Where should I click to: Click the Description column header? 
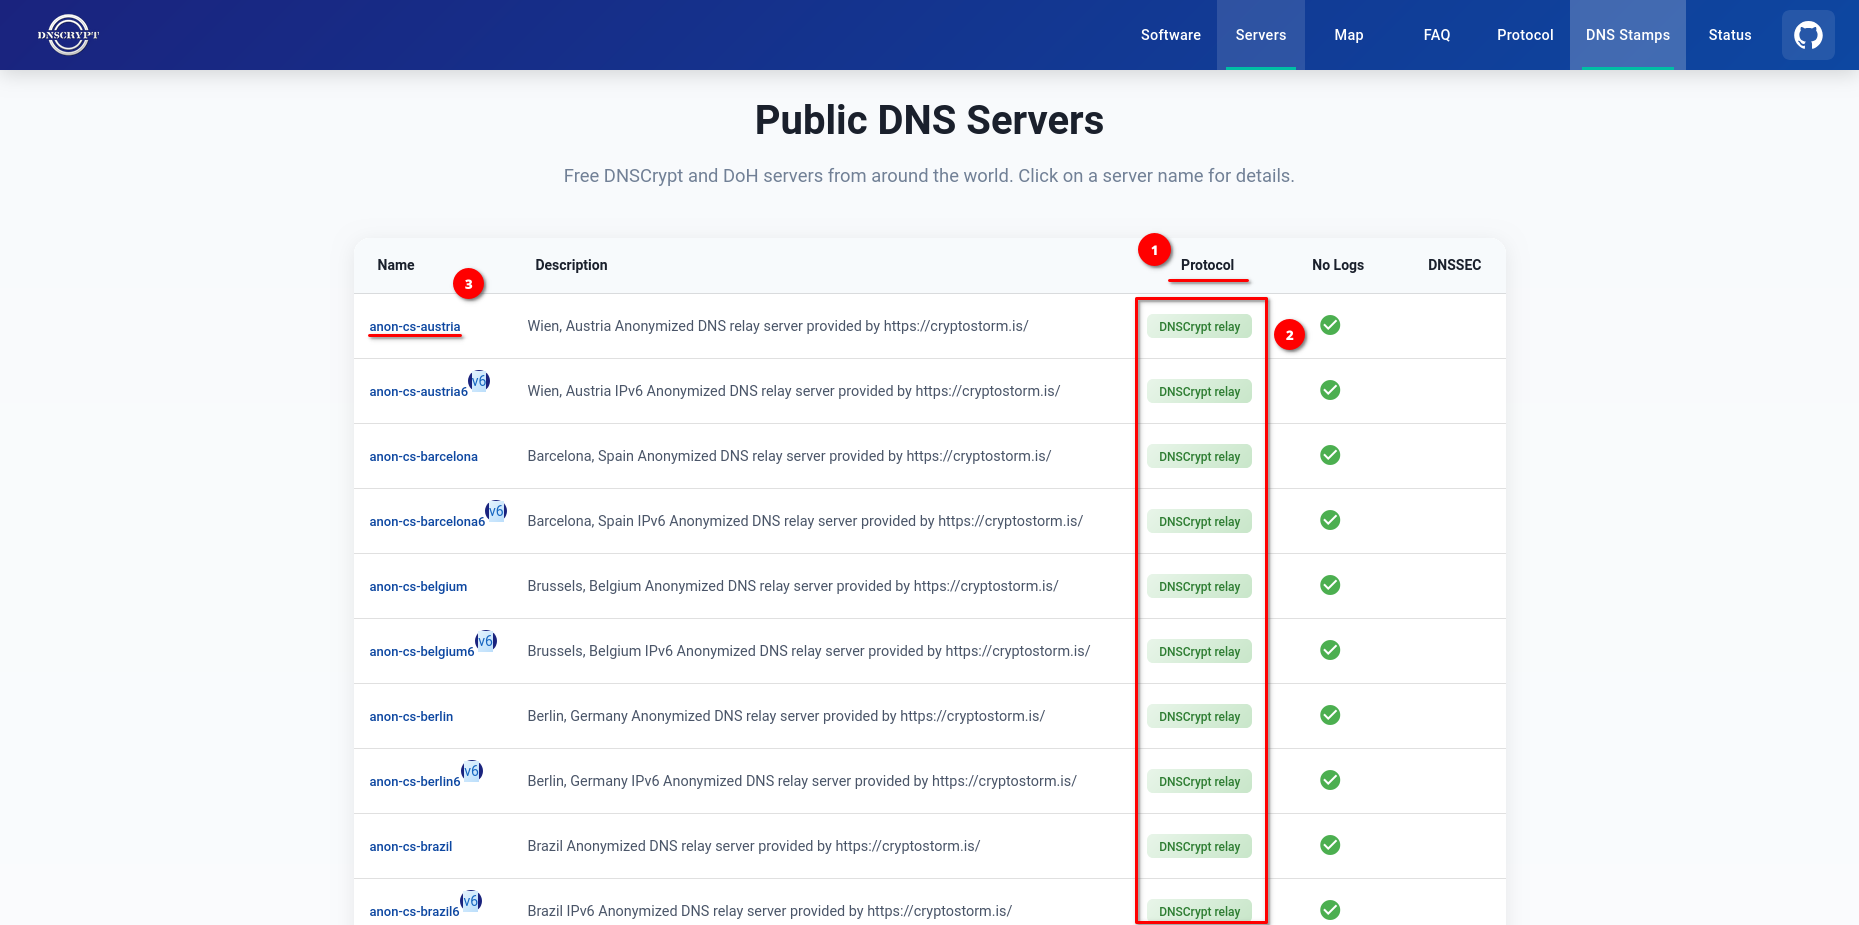click(571, 265)
